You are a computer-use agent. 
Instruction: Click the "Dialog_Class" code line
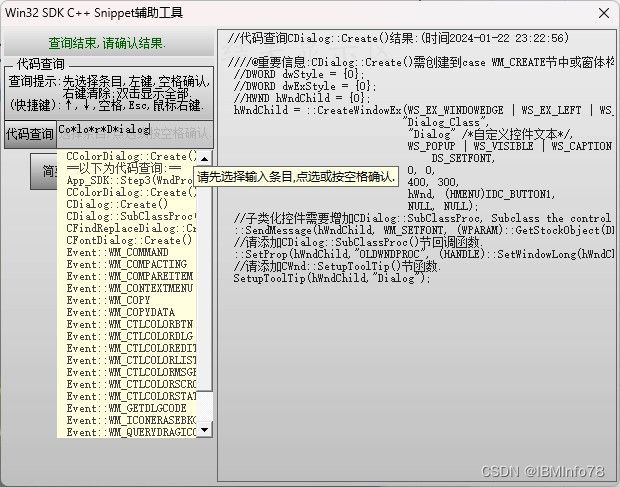(448, 122)
